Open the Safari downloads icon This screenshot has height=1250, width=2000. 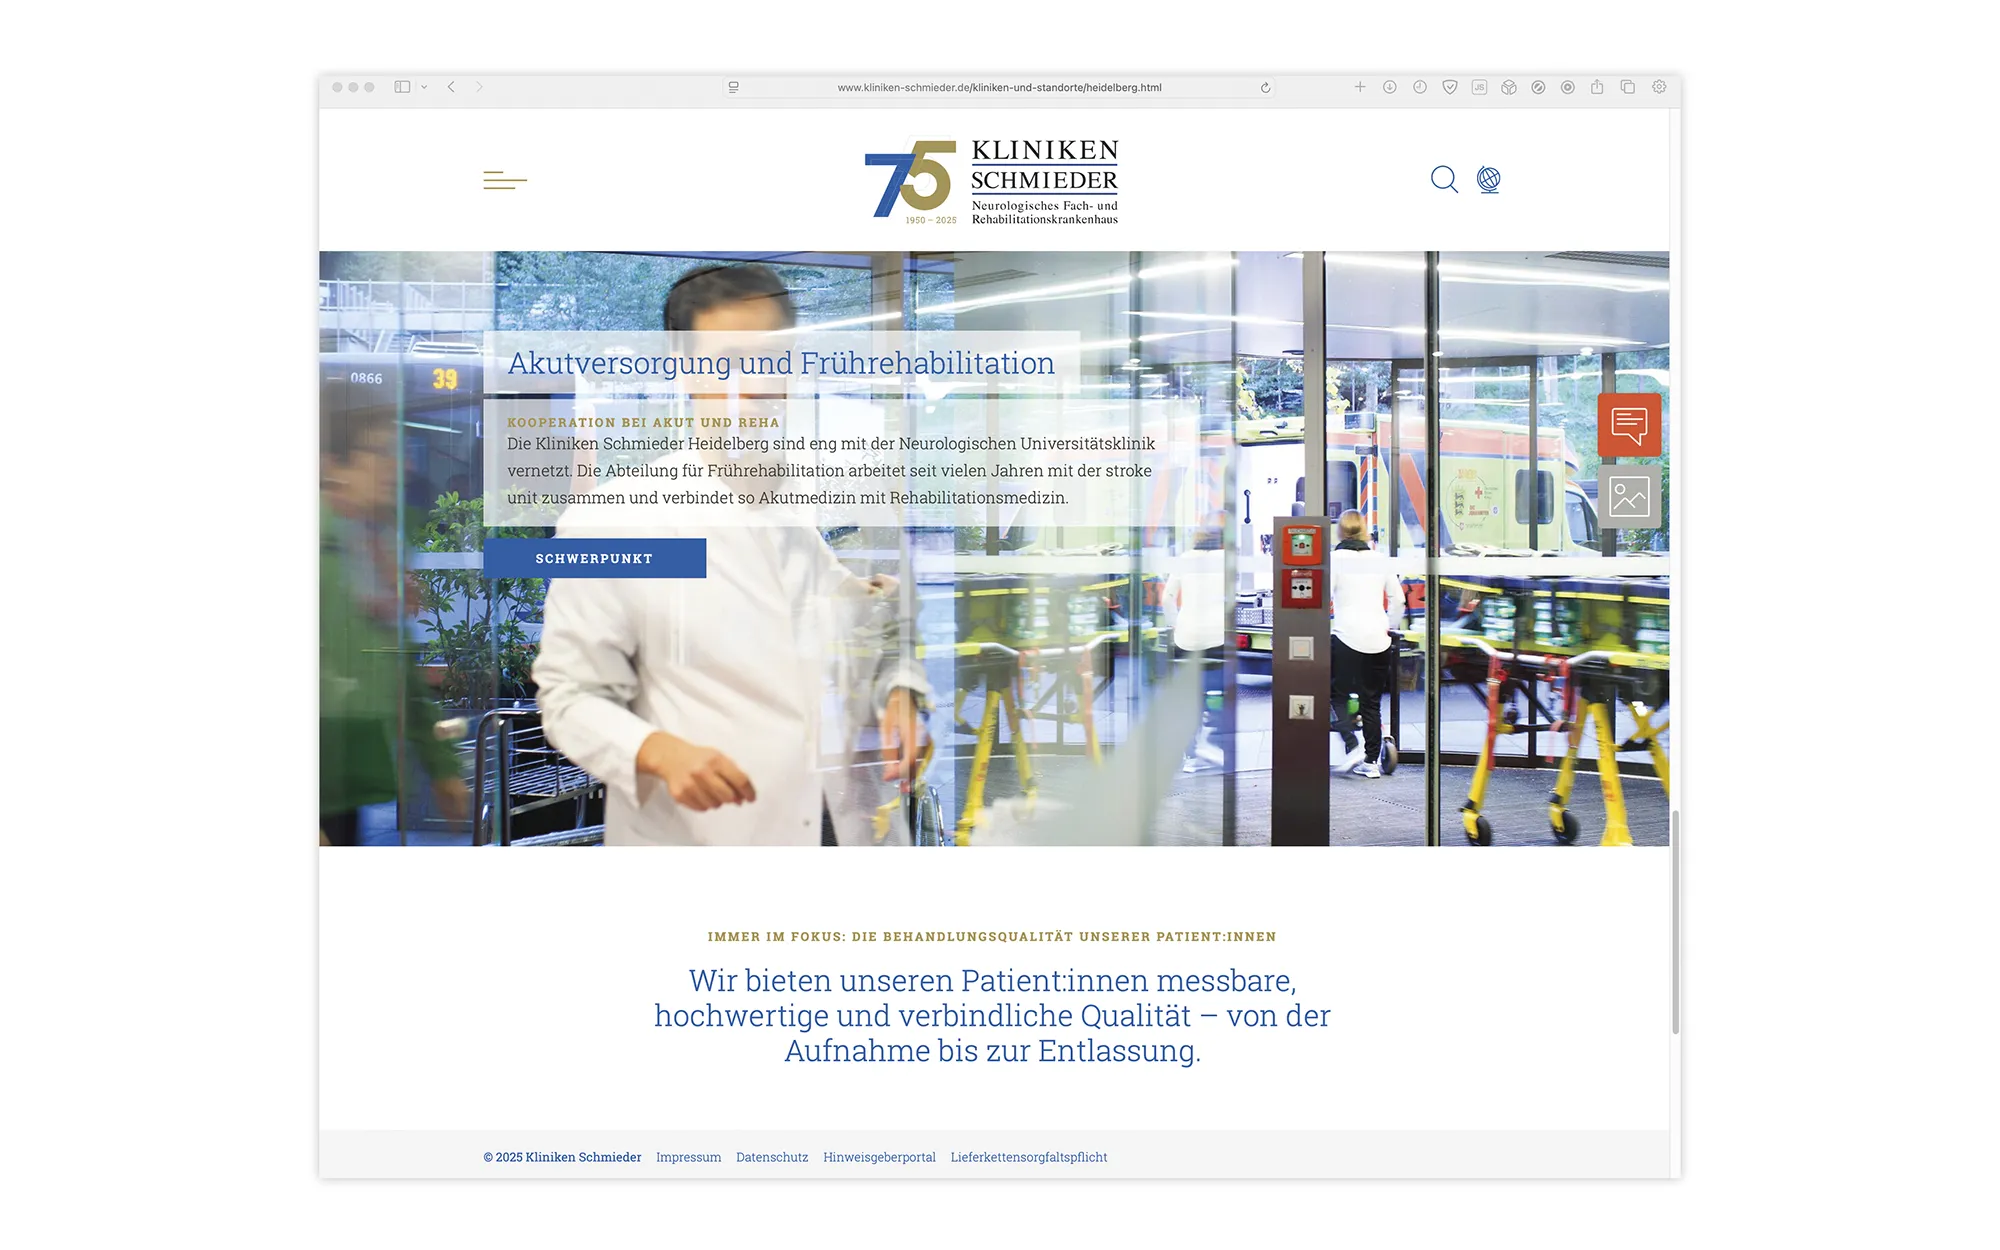(1389, 87)
